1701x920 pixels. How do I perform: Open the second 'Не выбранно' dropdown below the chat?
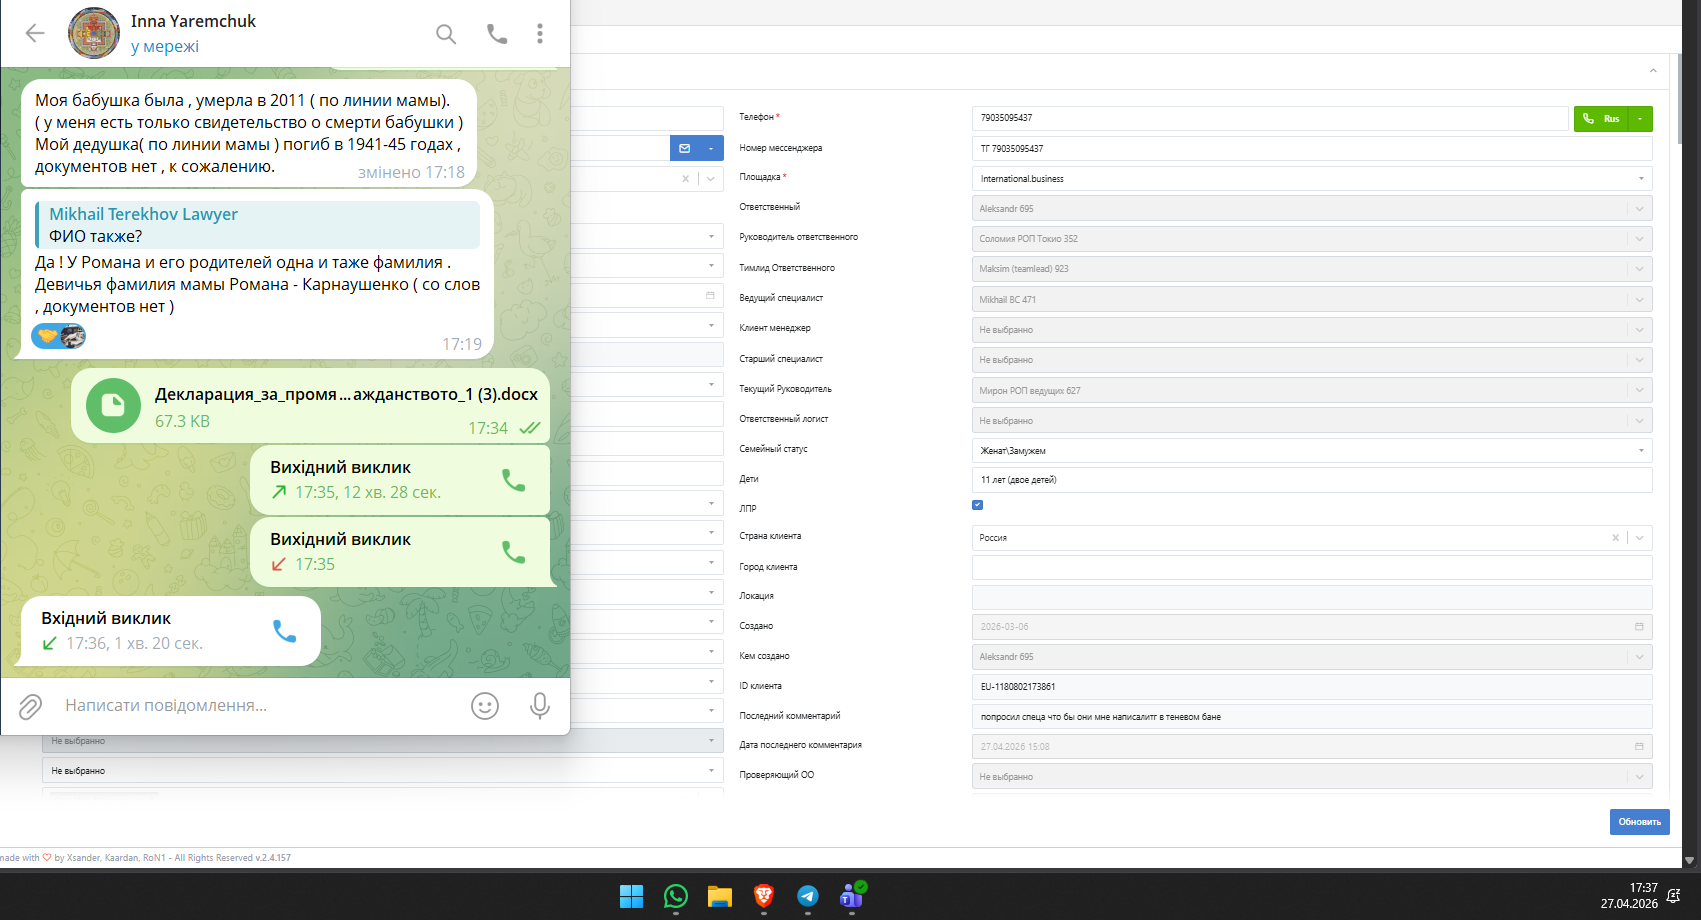tap(383, 771)
